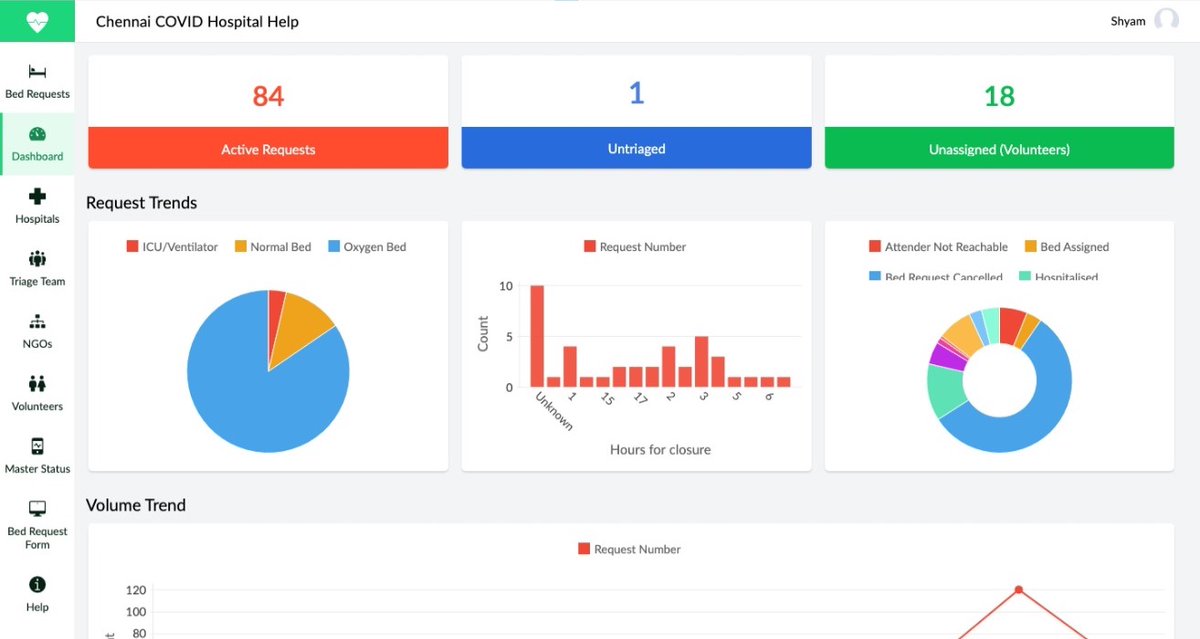This screenshot has width=1200, height=639.
Task: Open Bed Request Form monitor icon
Action: click(37, 509)
